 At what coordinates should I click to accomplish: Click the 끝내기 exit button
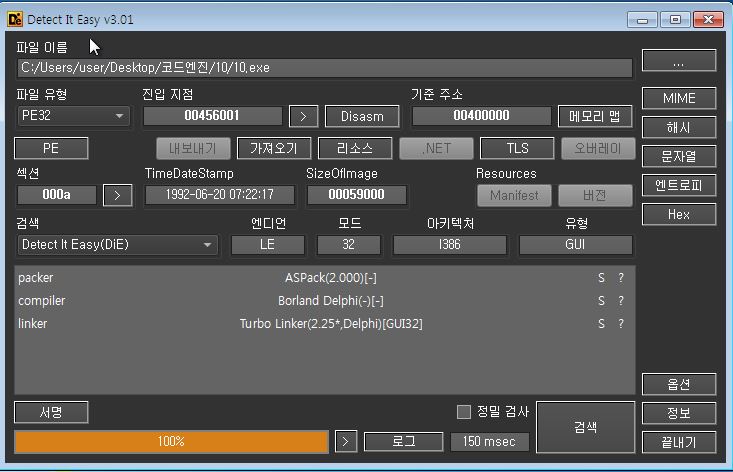tap(679, 442)
